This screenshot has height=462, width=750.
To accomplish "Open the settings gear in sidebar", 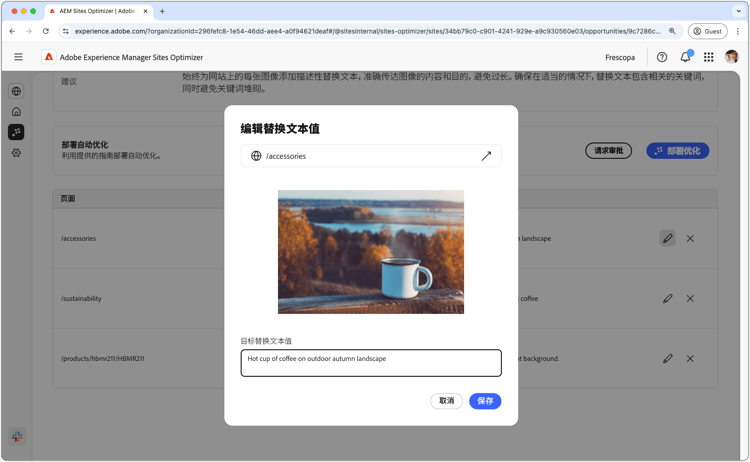I will coord(16,153).
